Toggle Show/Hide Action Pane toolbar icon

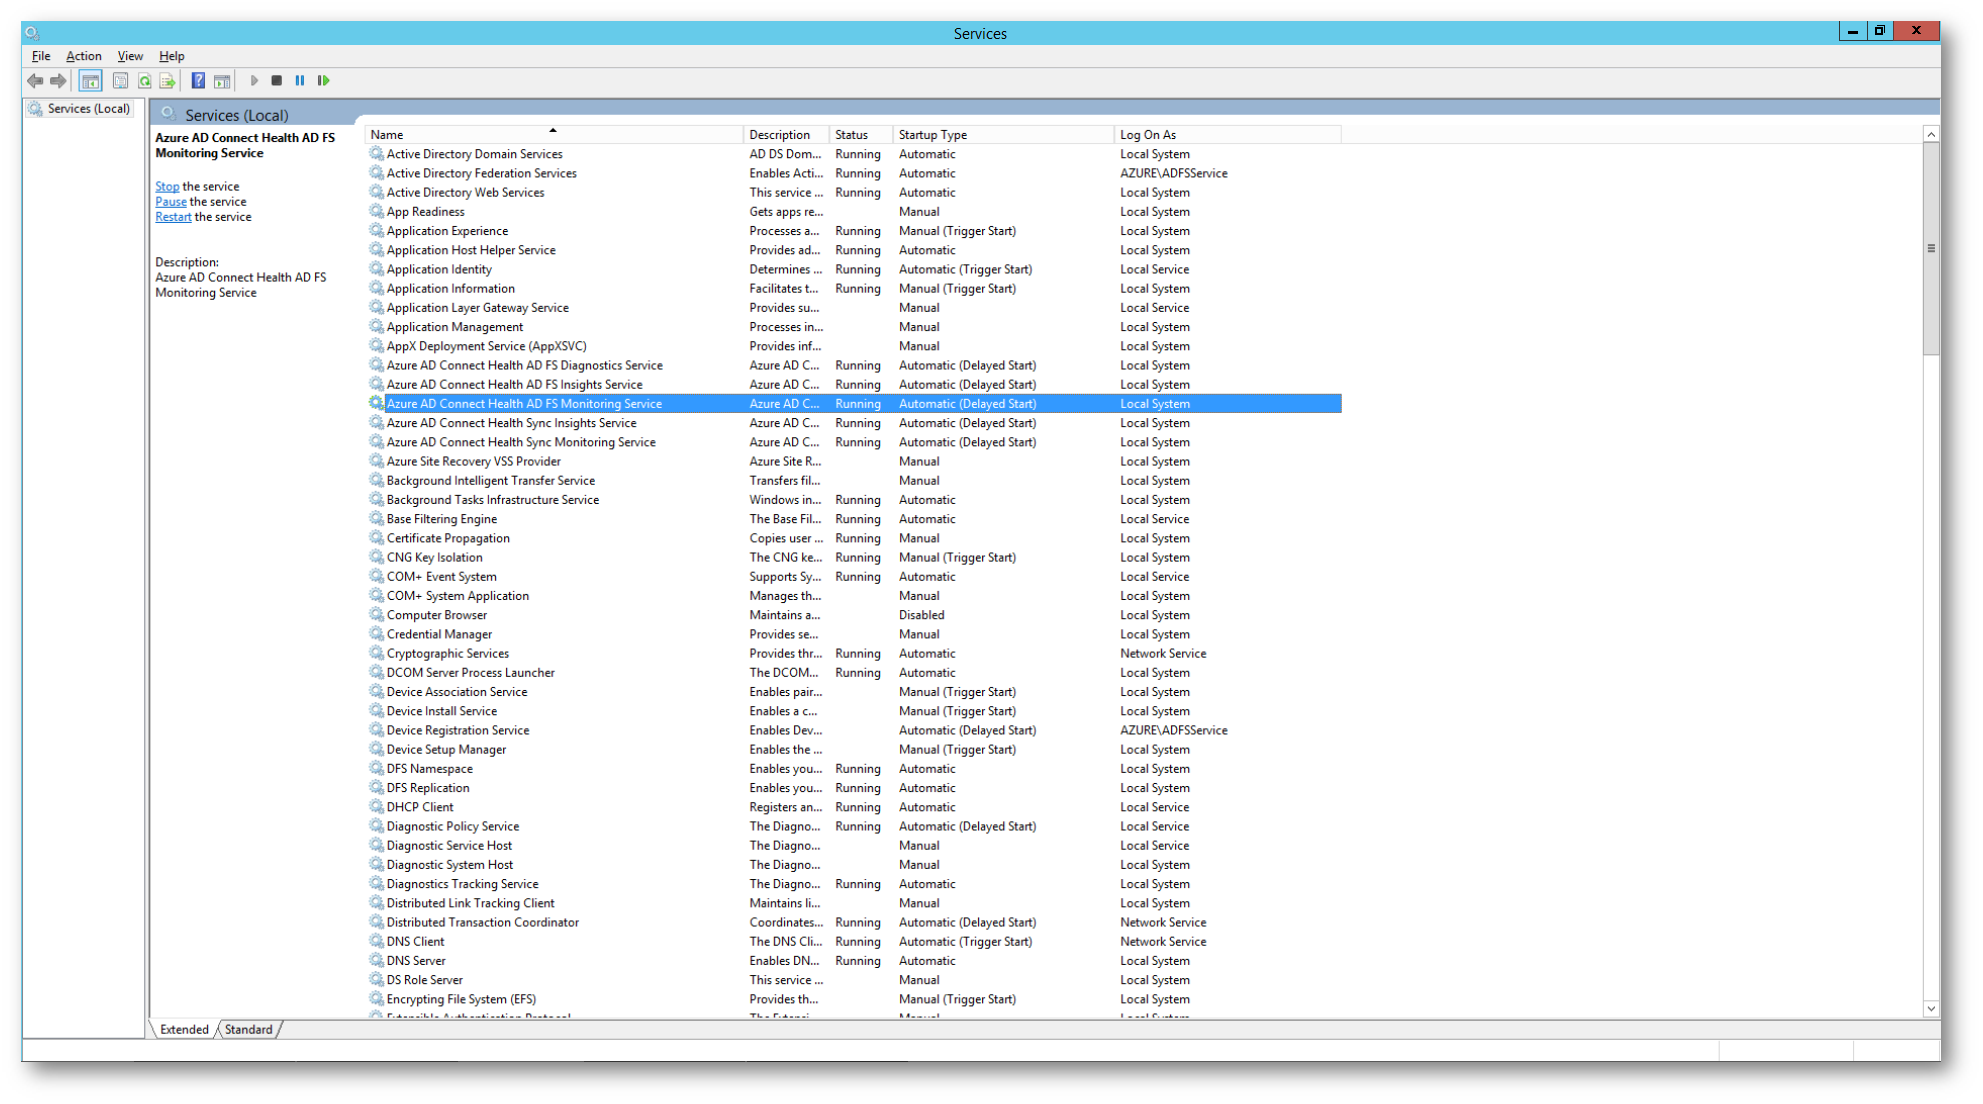pos(222,81)
